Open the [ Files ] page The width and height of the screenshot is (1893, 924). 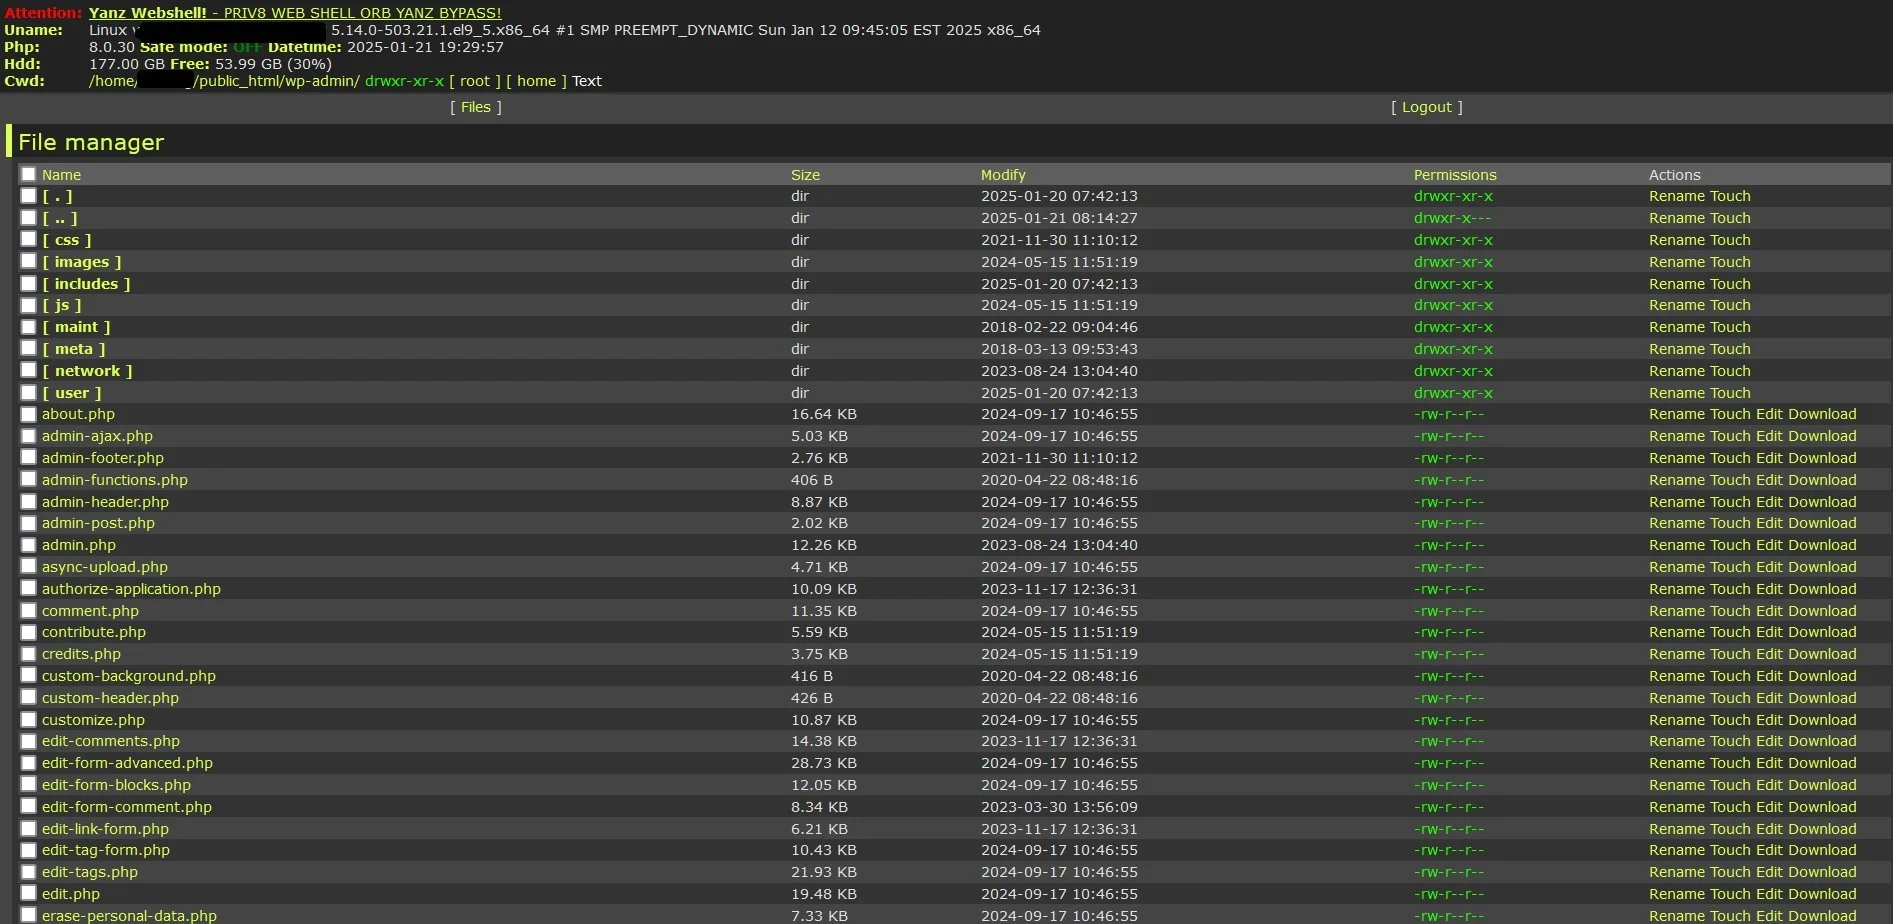click(476, 107)
